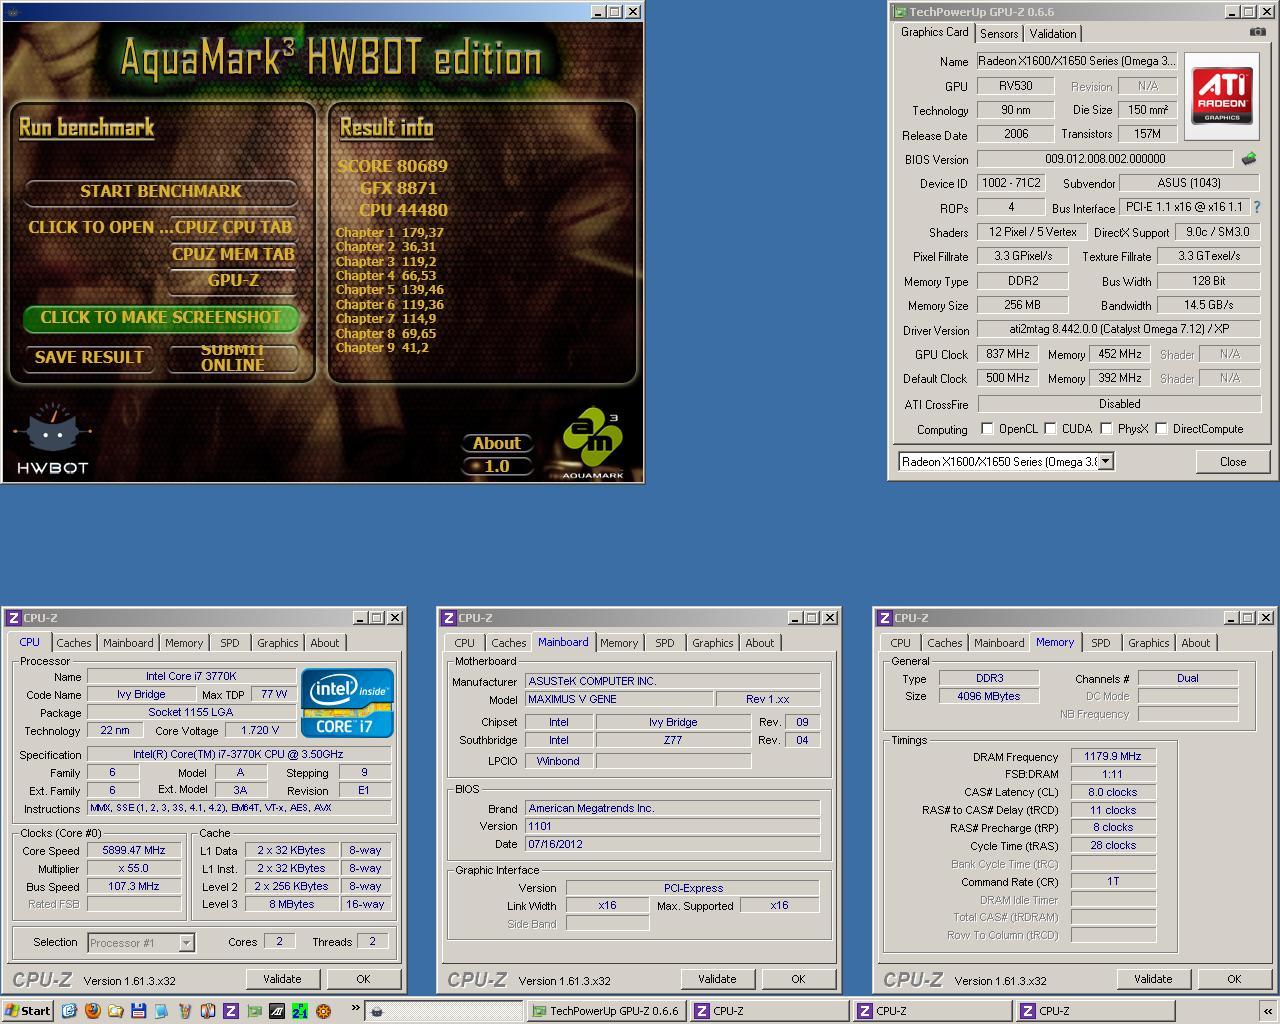Open Internet Explorer from quick launch
The image size is (1280, 1024).
pyautogui.click(x=69, y=1011)
